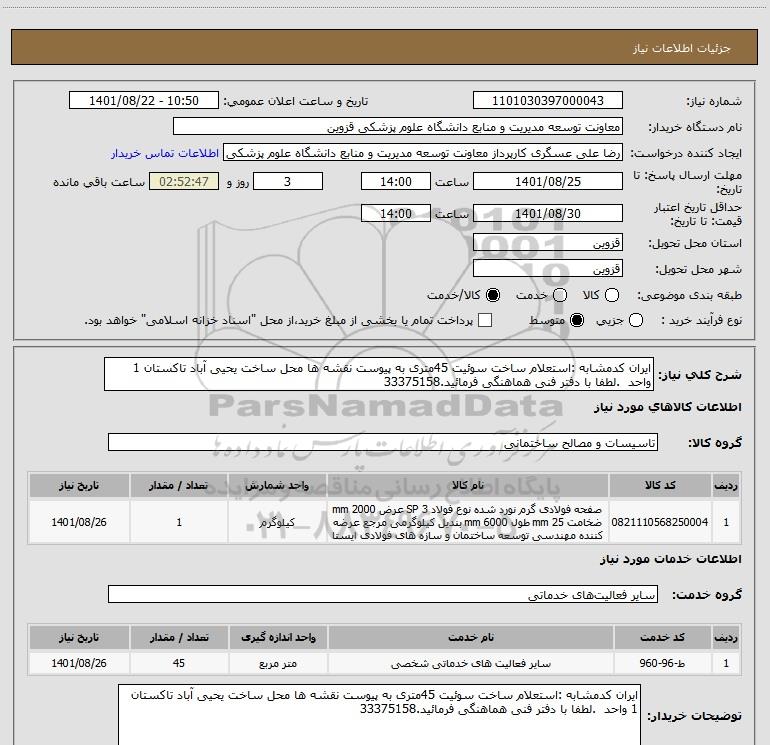Click the متر مربع unit cell
Viewport: 770px width, 745px height.
click(278, 663)
